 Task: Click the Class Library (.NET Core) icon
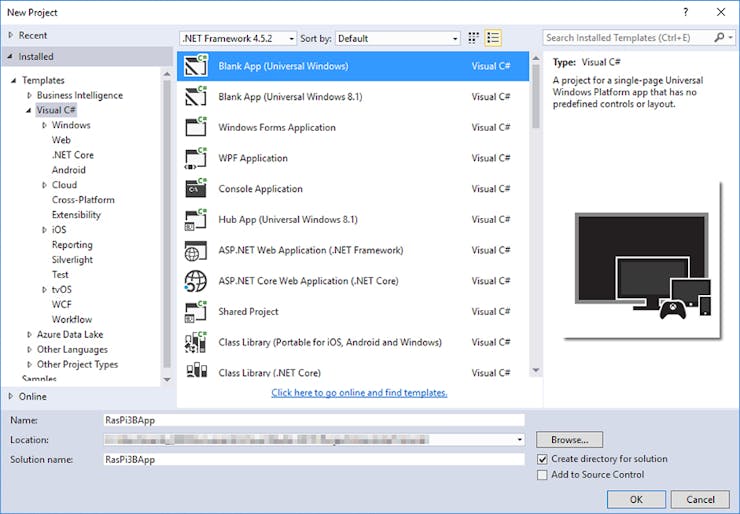pos(195,370)
